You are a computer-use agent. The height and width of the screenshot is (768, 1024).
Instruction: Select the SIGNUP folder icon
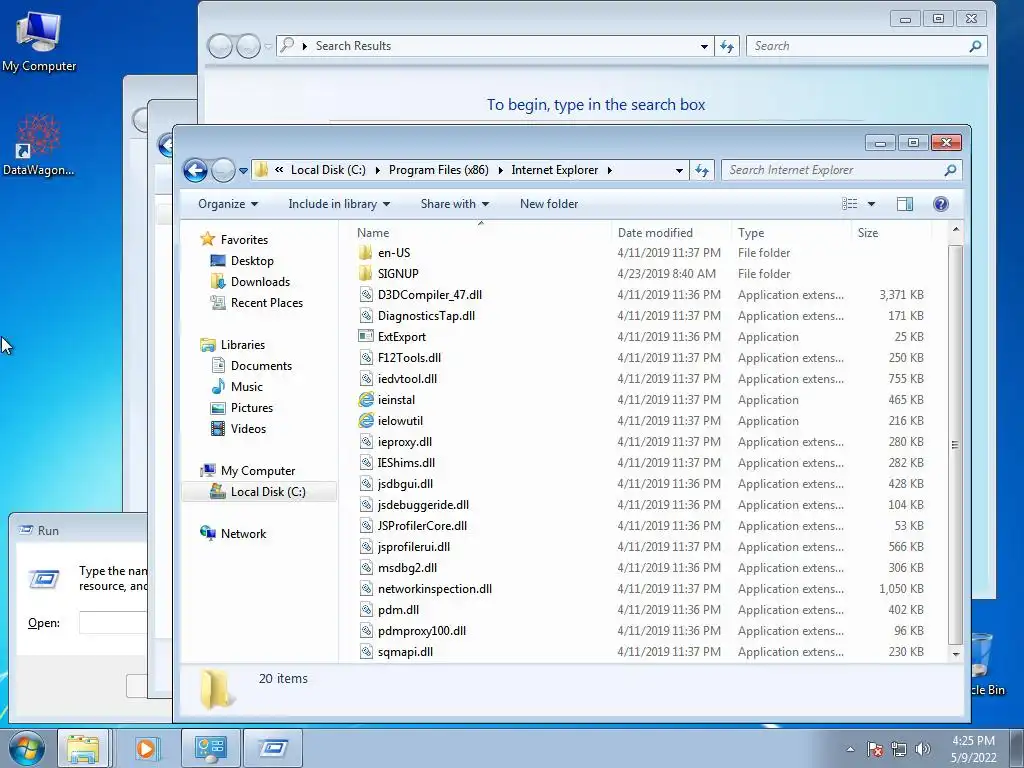[x=366, y=274]
